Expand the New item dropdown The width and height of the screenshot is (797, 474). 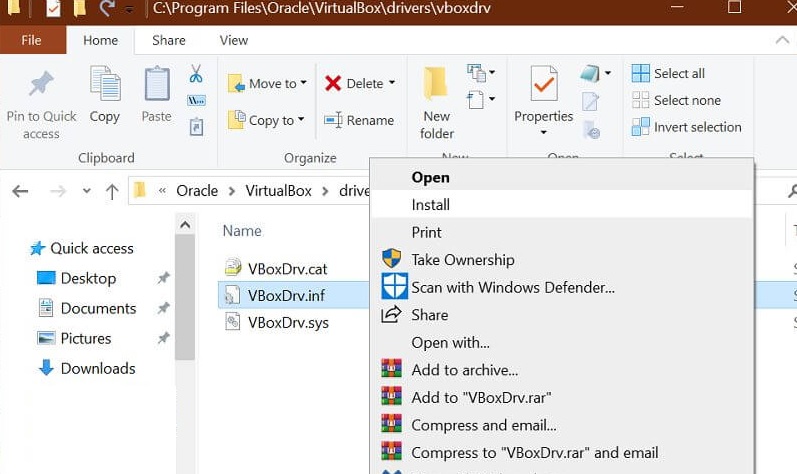click(x=481, y=73)
